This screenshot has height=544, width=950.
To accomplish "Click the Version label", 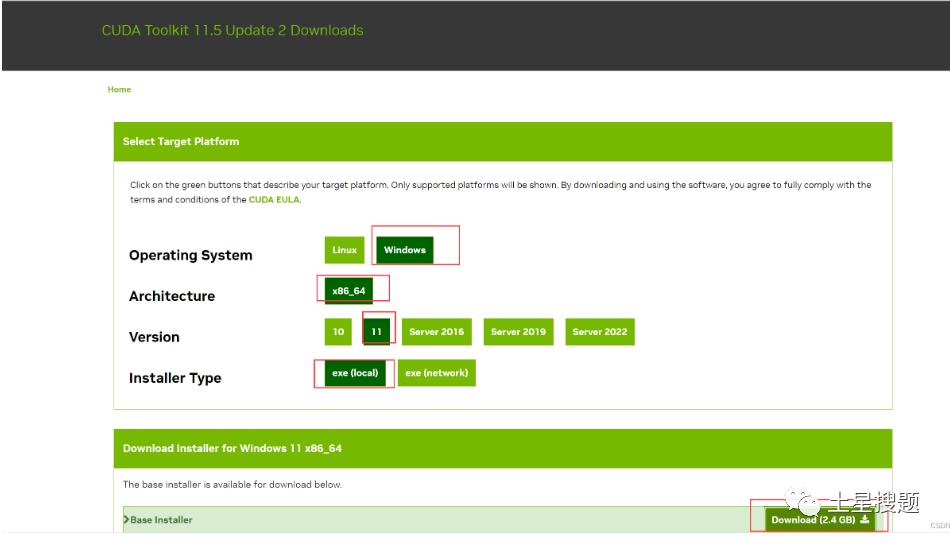I will click(x=154, y=337).
